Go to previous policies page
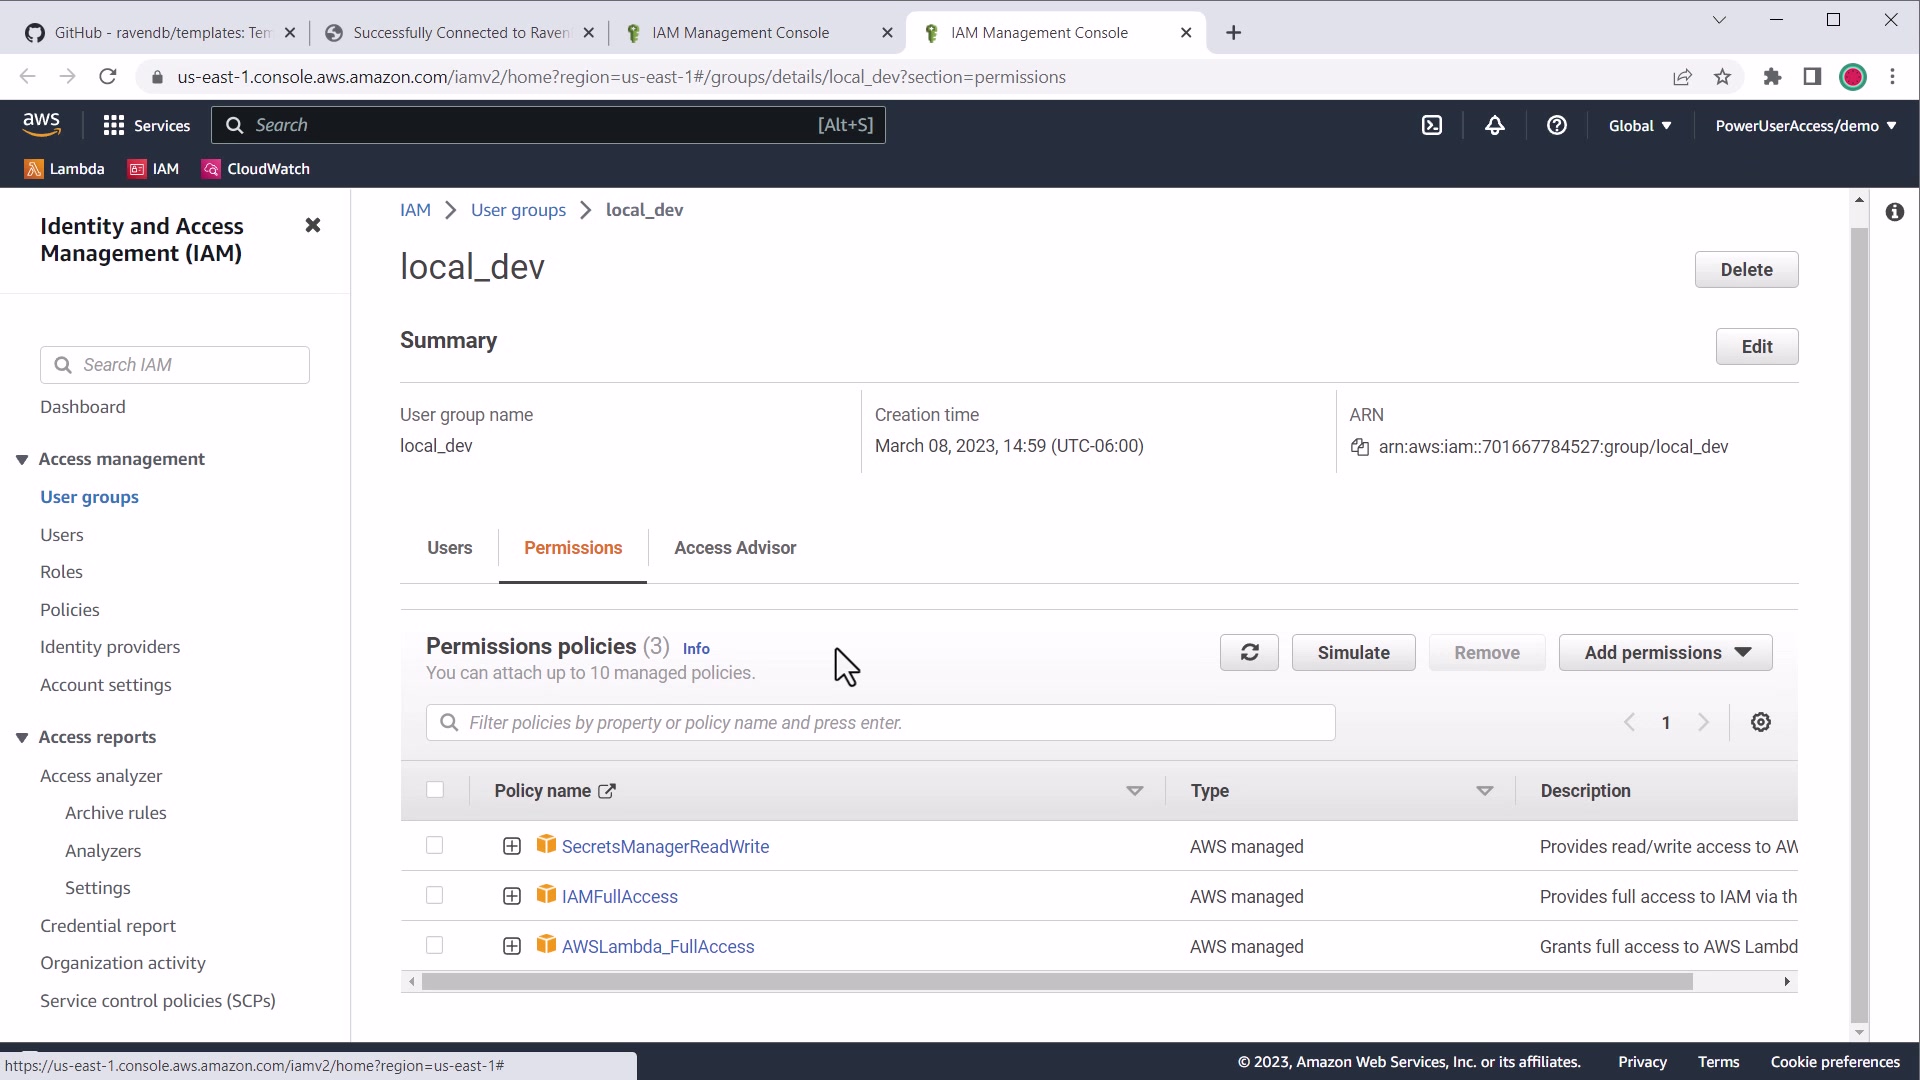The height and width of the screenshot is (1080, 1920). pos(1629,722)
